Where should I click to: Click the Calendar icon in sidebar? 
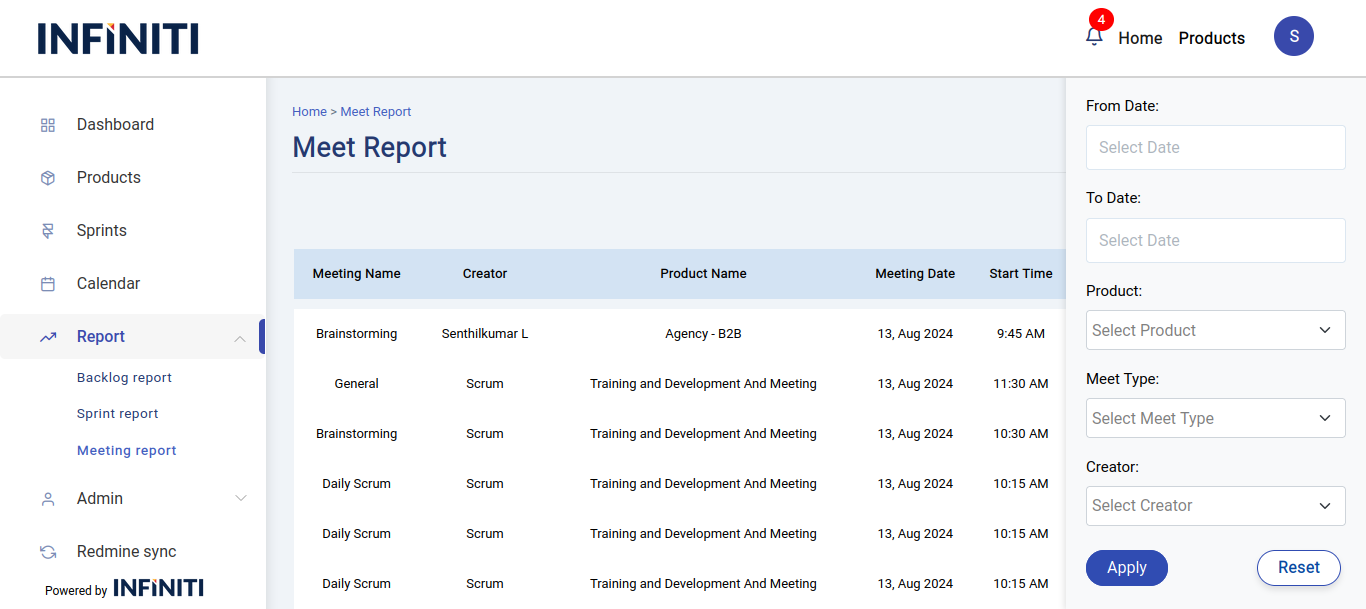coord(48,284)
